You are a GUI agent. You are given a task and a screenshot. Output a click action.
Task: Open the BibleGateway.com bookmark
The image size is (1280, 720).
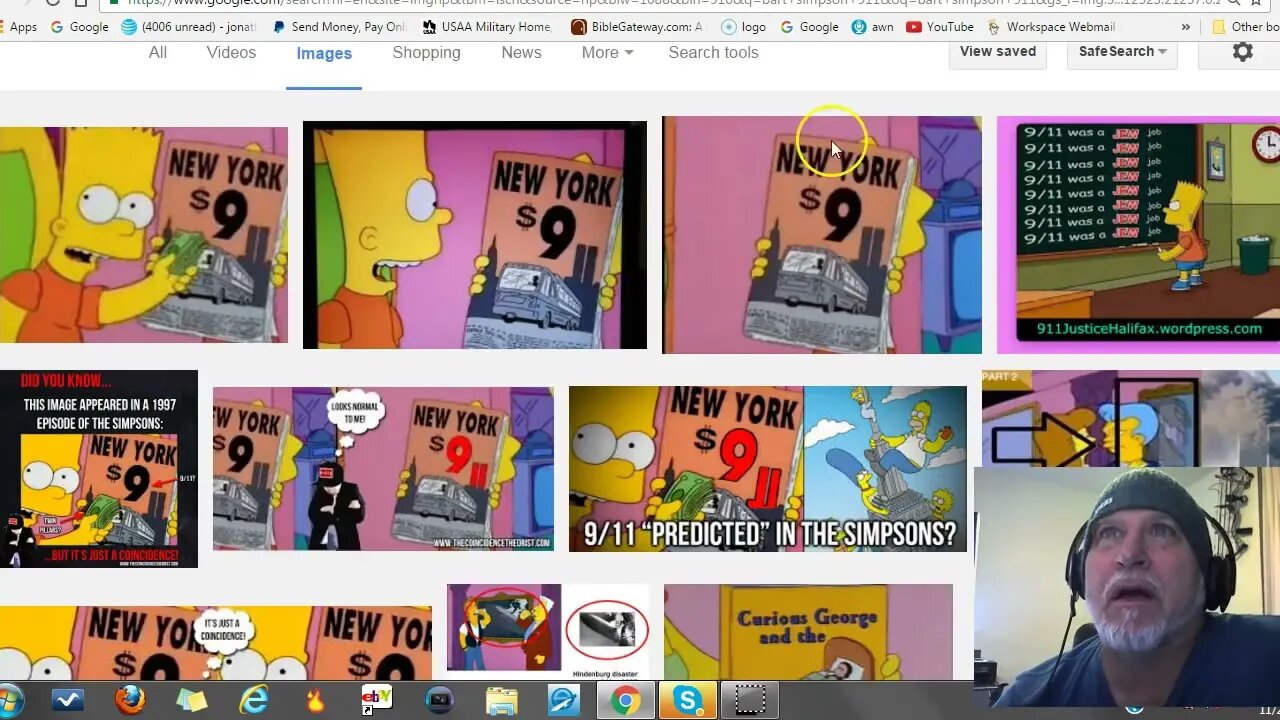[638, 27]
